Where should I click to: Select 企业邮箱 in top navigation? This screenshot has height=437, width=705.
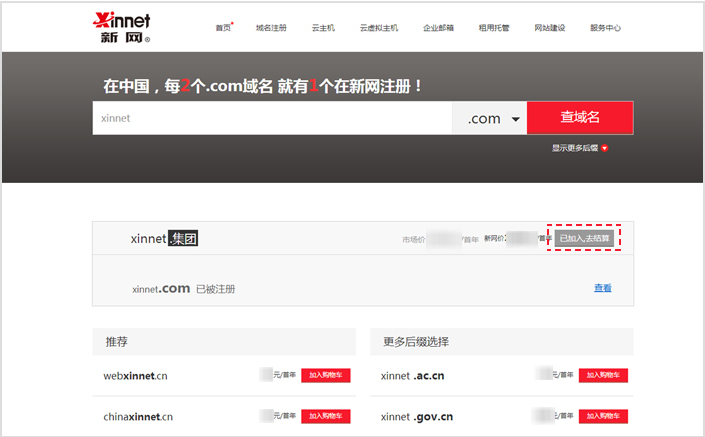pos(438,28)
